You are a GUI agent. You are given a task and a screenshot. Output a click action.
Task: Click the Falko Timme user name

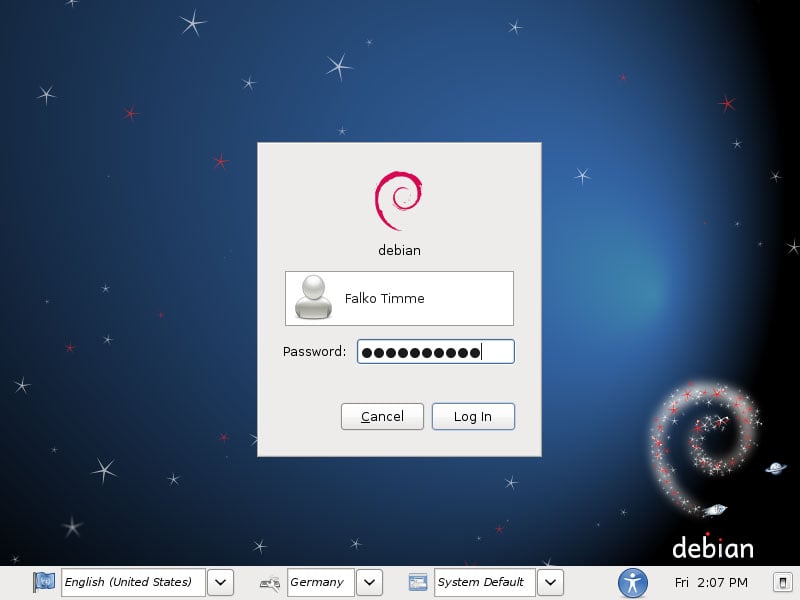tap(385, 298)
